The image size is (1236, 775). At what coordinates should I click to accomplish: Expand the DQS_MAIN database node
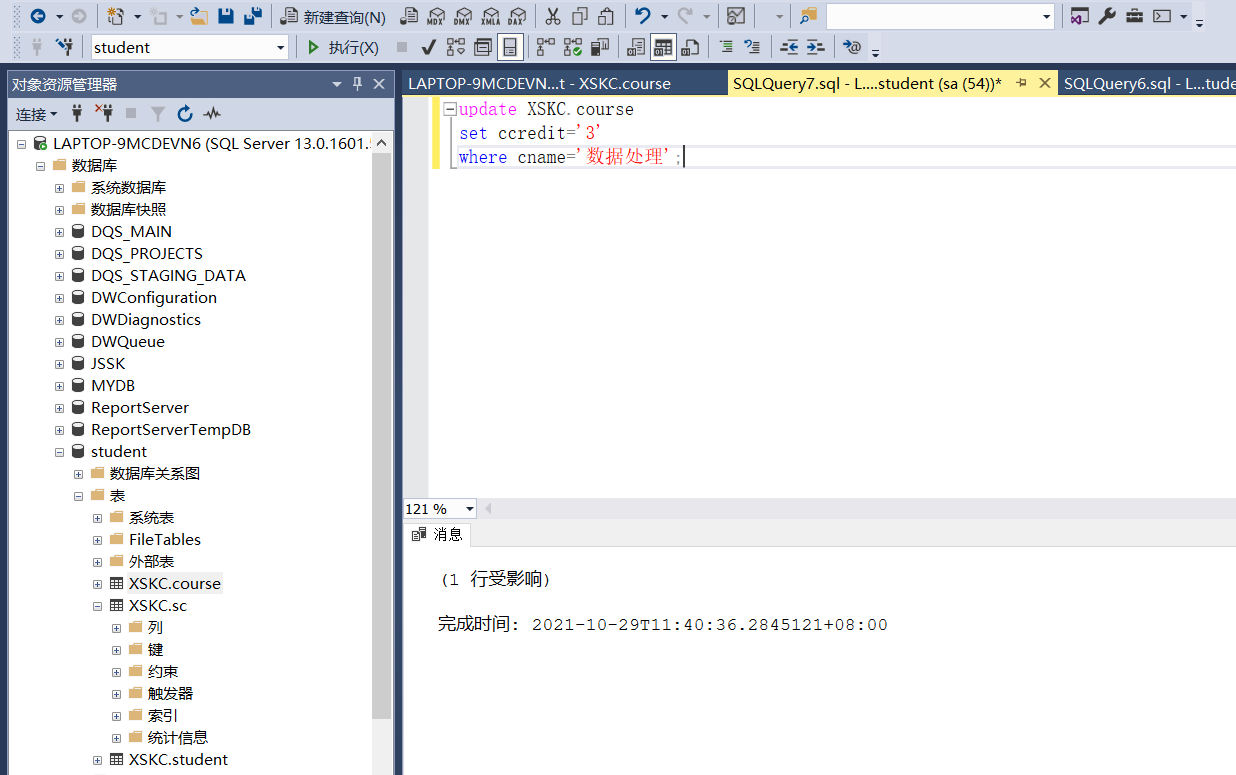click(60, 232)
